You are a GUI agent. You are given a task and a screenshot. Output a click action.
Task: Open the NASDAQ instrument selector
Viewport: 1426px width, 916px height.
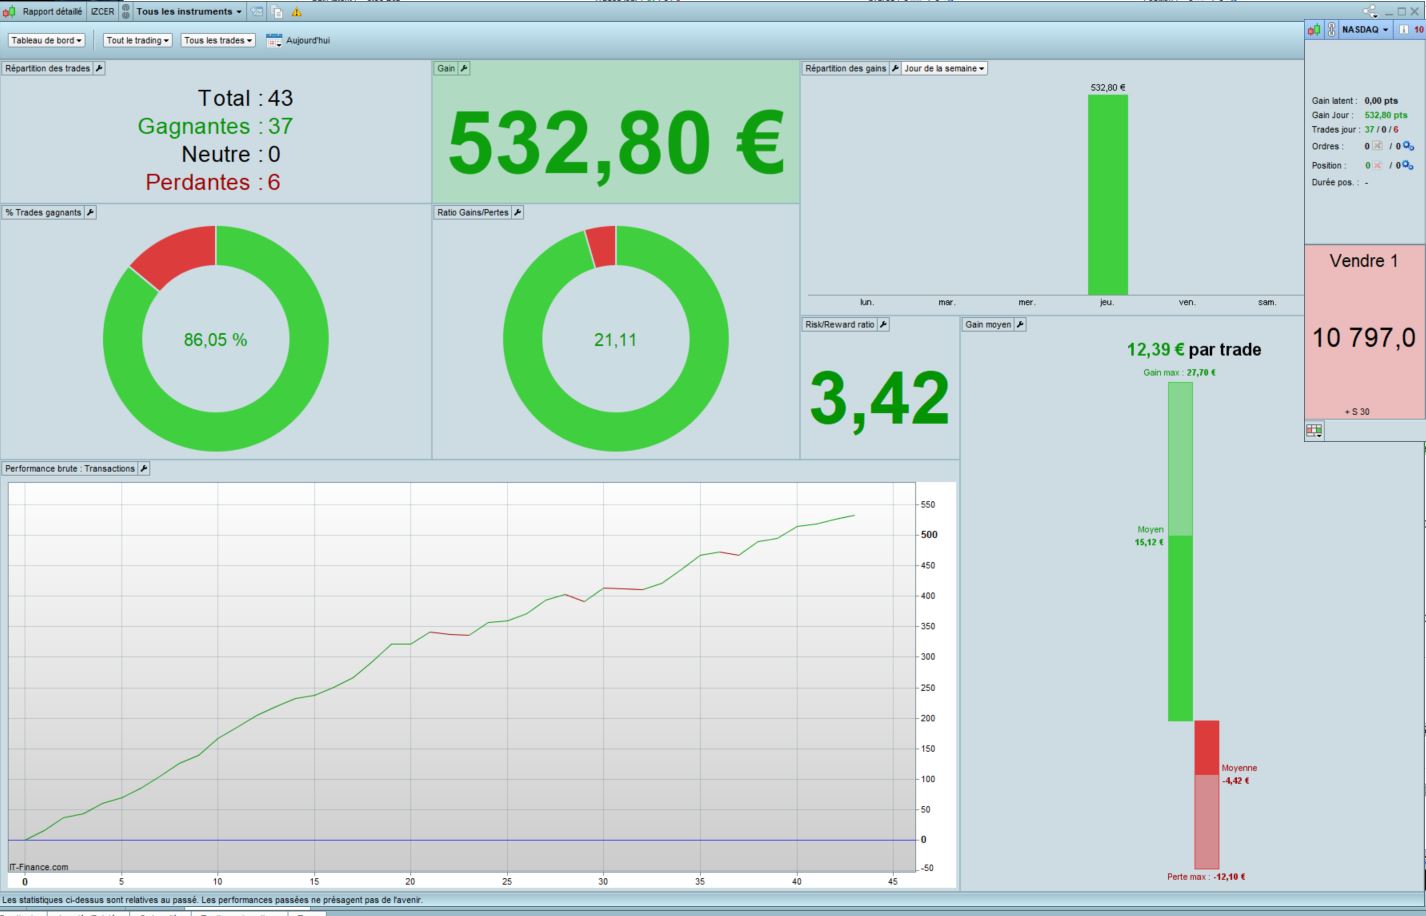point(1365,30)
